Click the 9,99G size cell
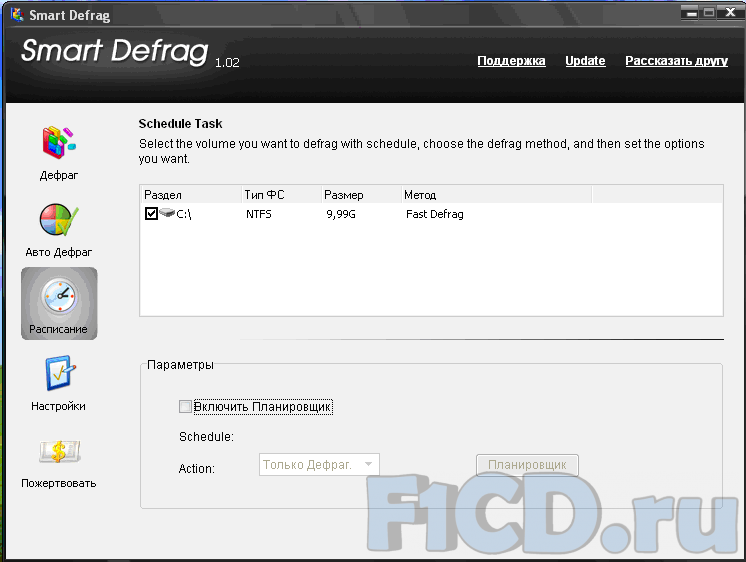This screenshot has height=562, width=746. 341,214
